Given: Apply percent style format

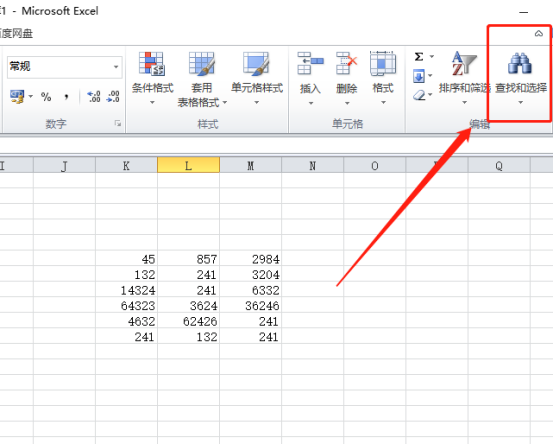Looking at the screenshot, I should [46, 96].
